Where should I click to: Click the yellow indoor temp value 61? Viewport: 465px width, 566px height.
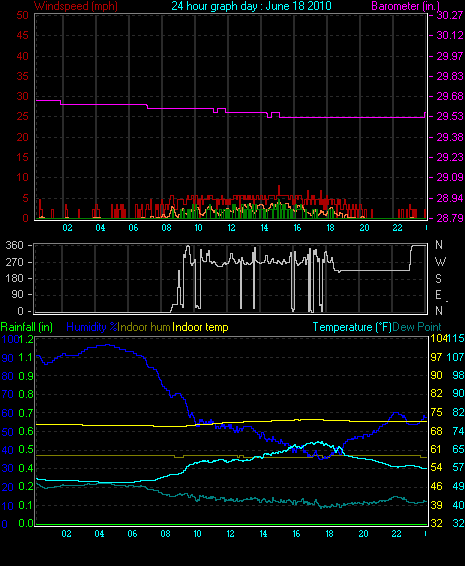tap(436, 449)
